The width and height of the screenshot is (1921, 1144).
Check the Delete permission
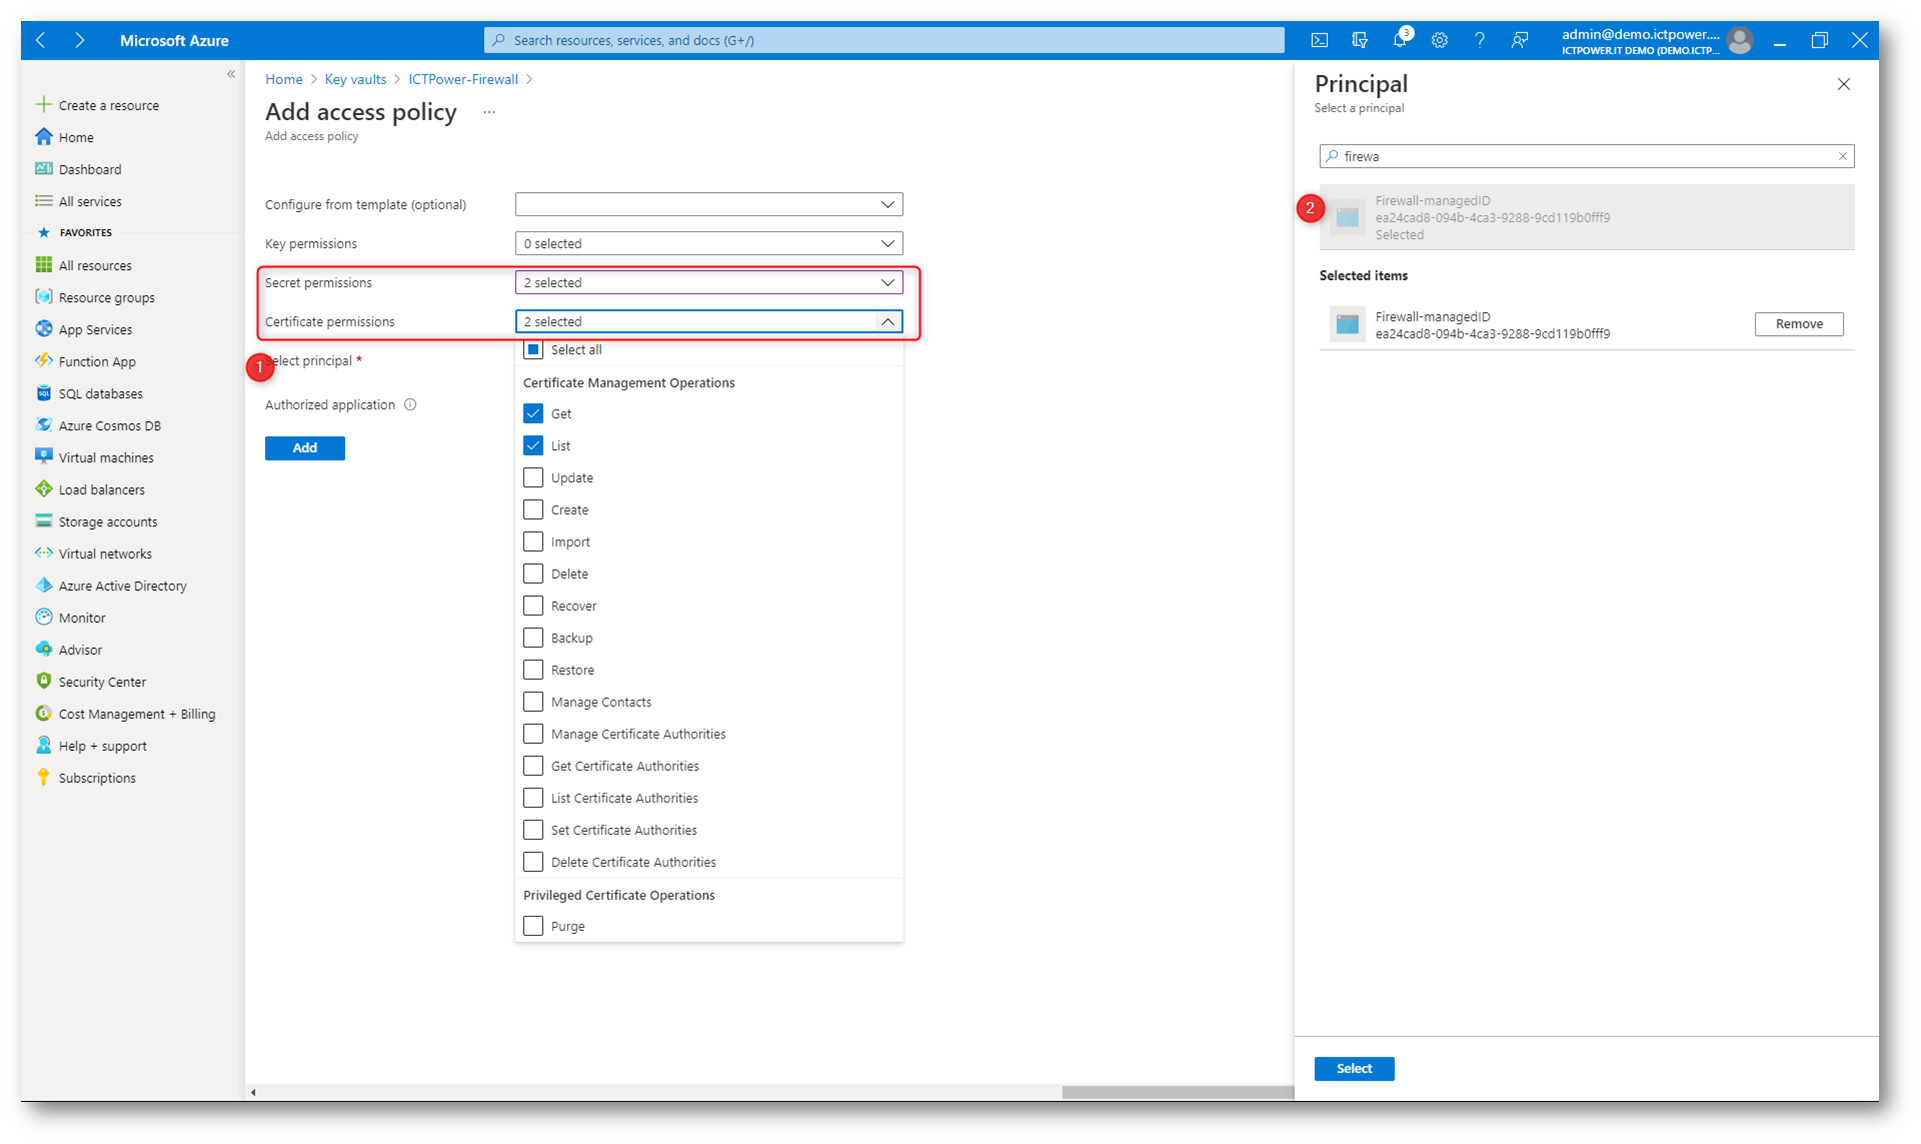(x=533, y=573)
